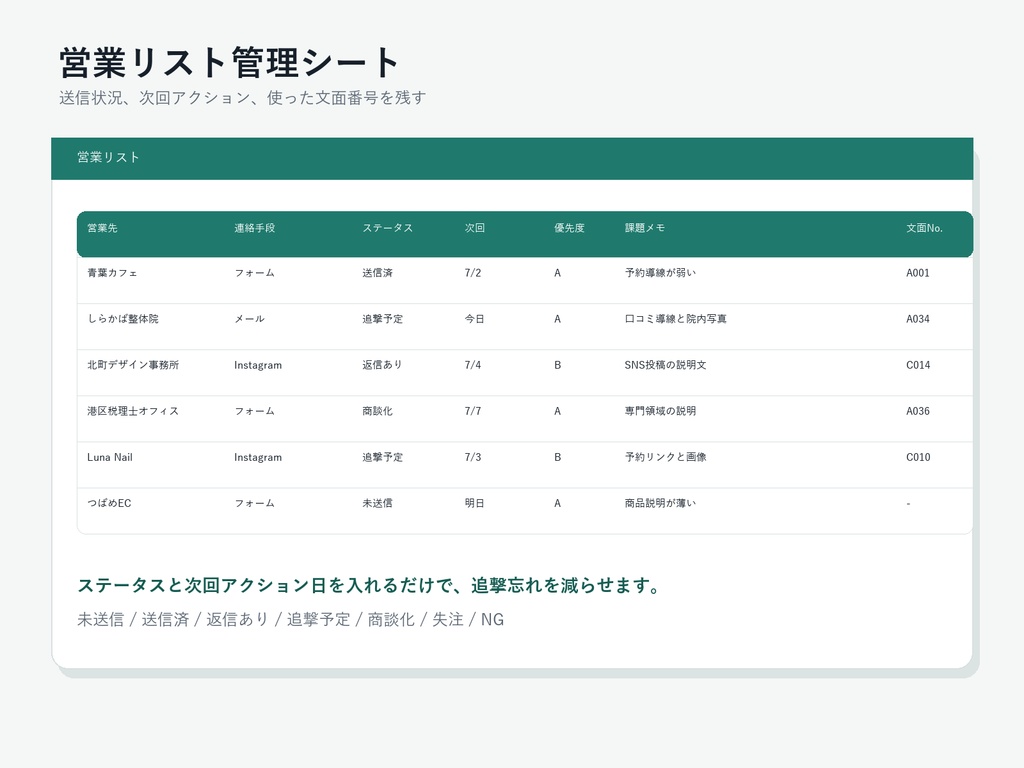
Task: Click the 口コミ導線と院内写真 memo
Action: pyautogui.click(x=676, y=319)
